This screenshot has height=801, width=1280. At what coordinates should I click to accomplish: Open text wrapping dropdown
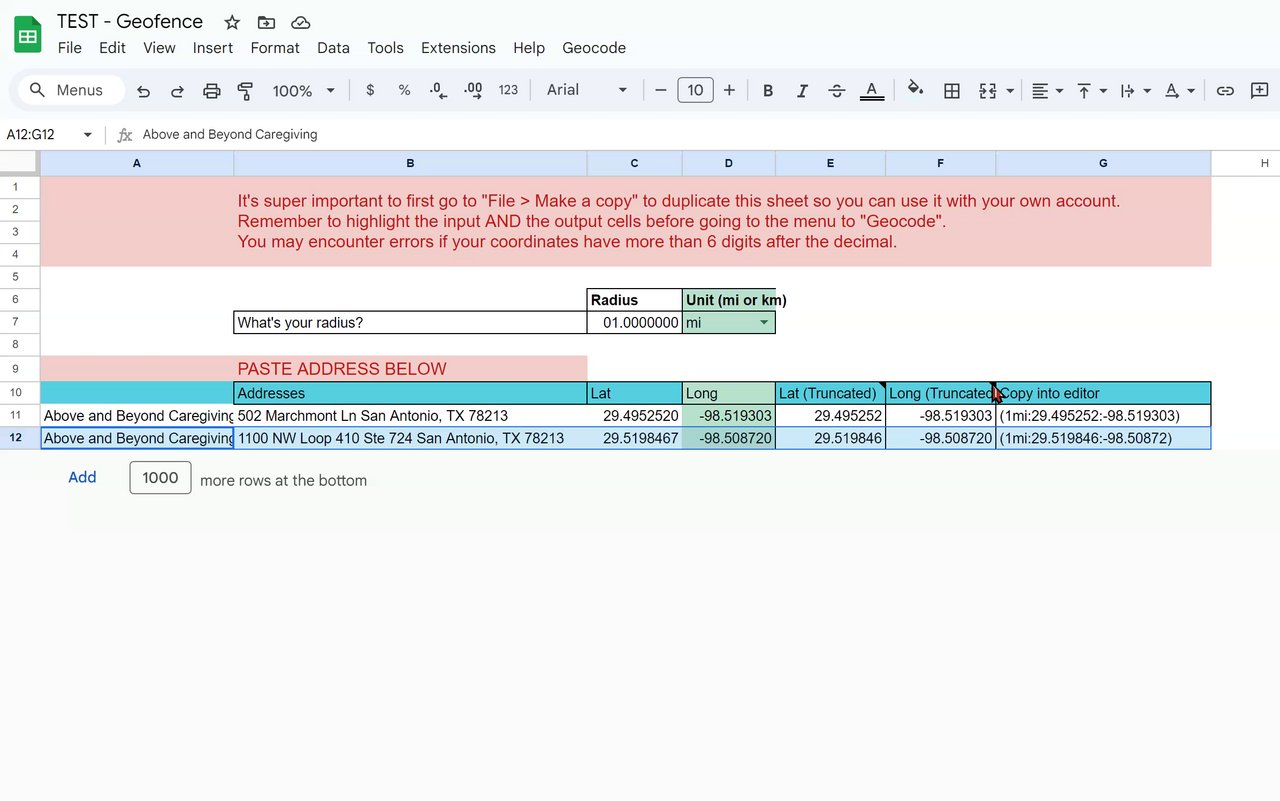click(x=1135, y=90)
